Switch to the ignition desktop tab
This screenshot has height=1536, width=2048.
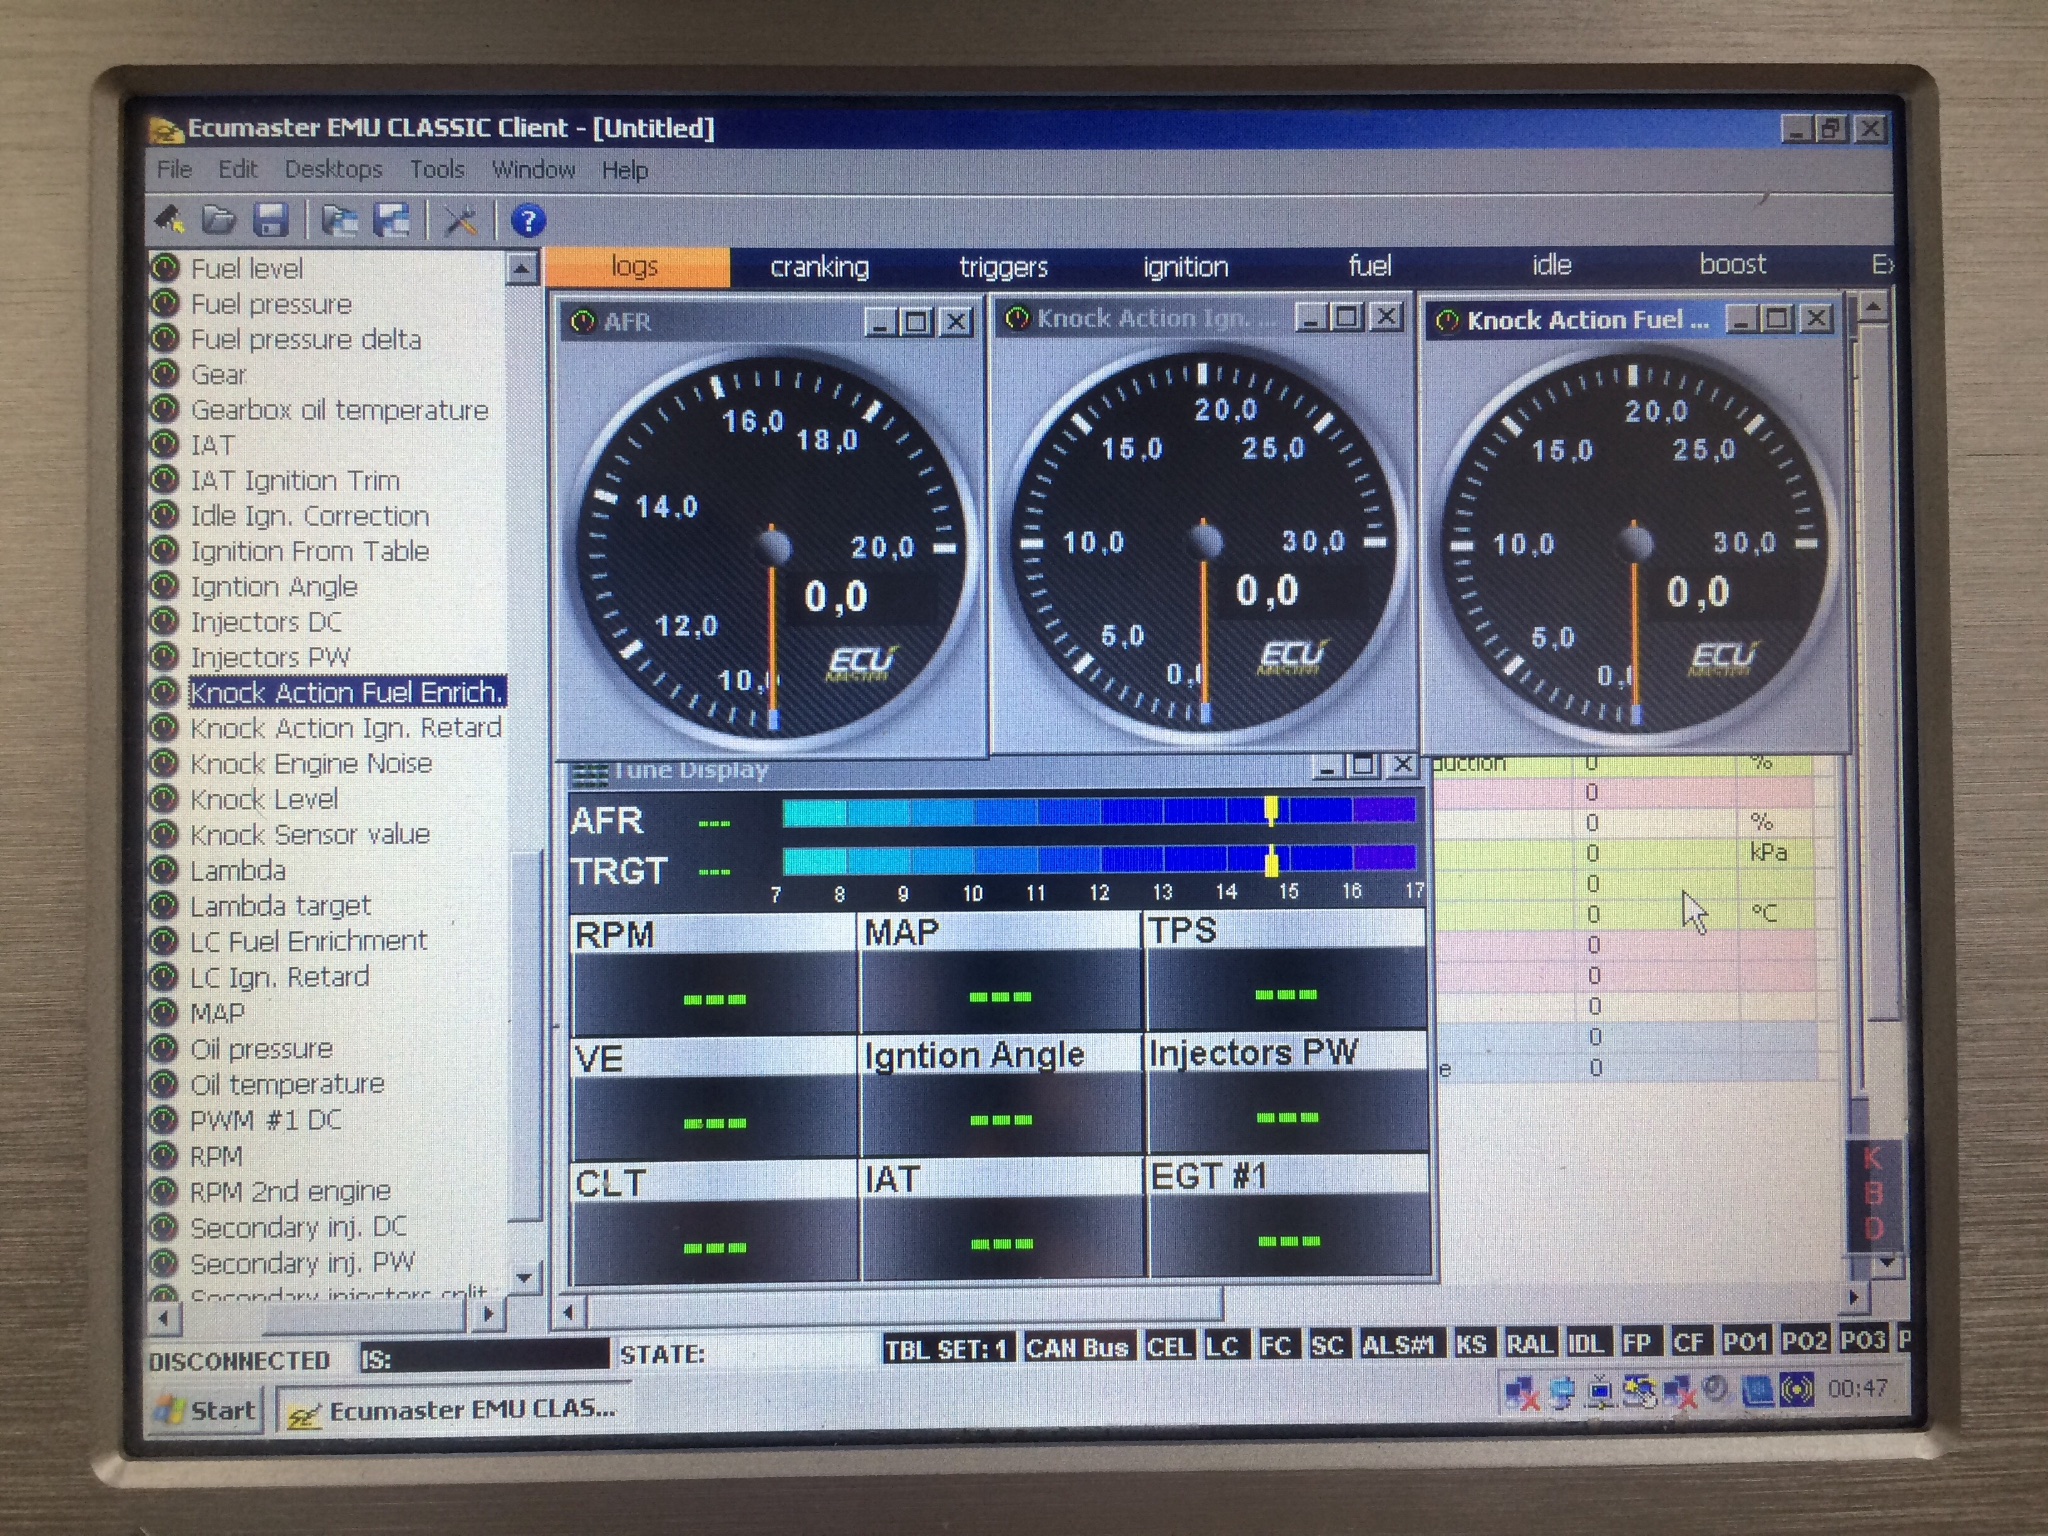coord(1185,267)
